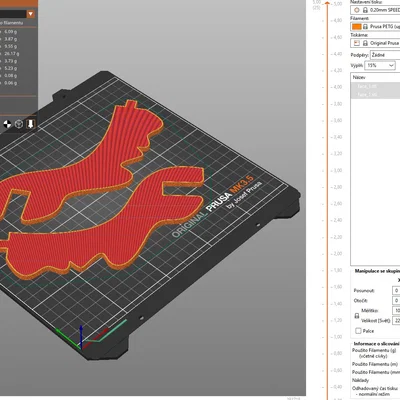400x400 pixels.
Task: Select the 3.73 g legend row
Action: (x=10, y=61)
